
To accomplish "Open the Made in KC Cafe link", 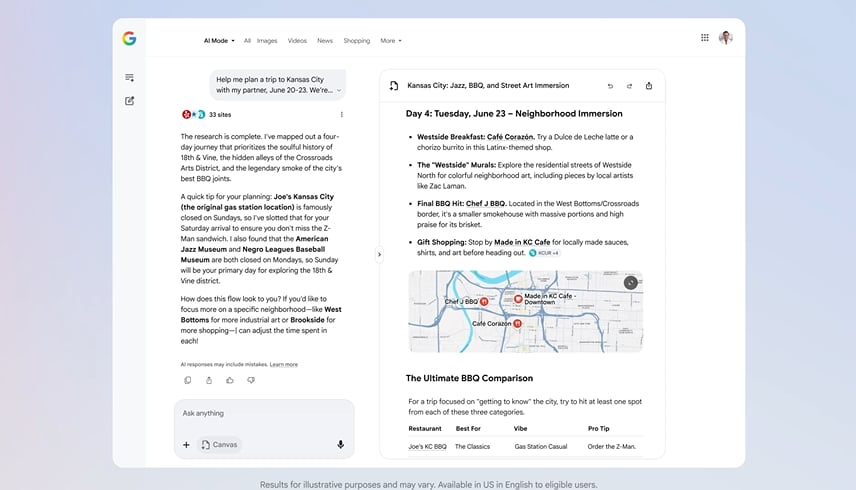I will (522, 242).
